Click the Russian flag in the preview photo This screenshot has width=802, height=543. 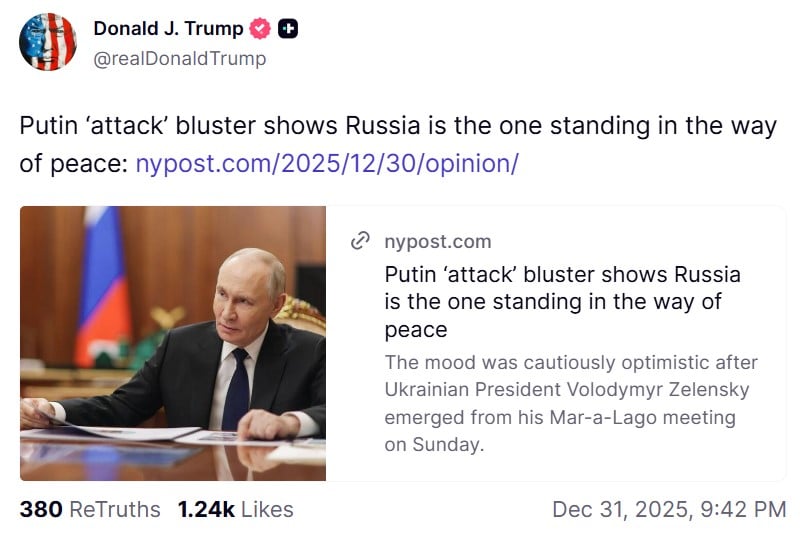click(x=102, y=285)
